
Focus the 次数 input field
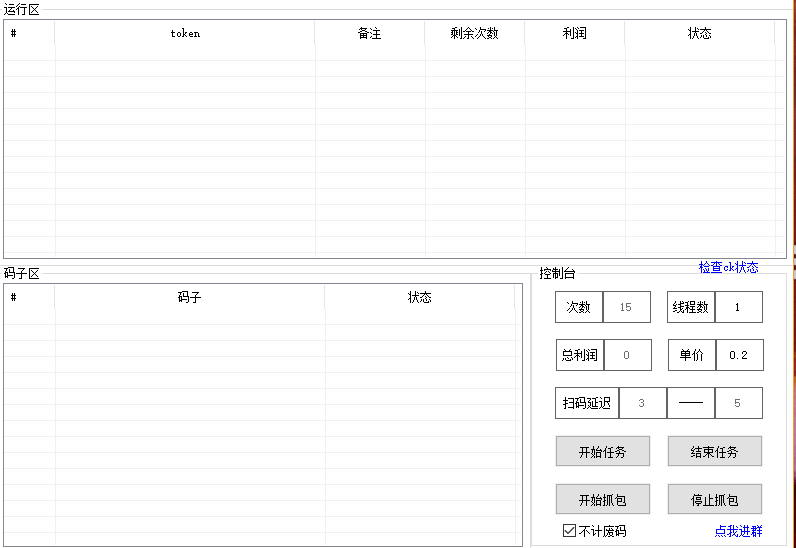coord(626,307)
